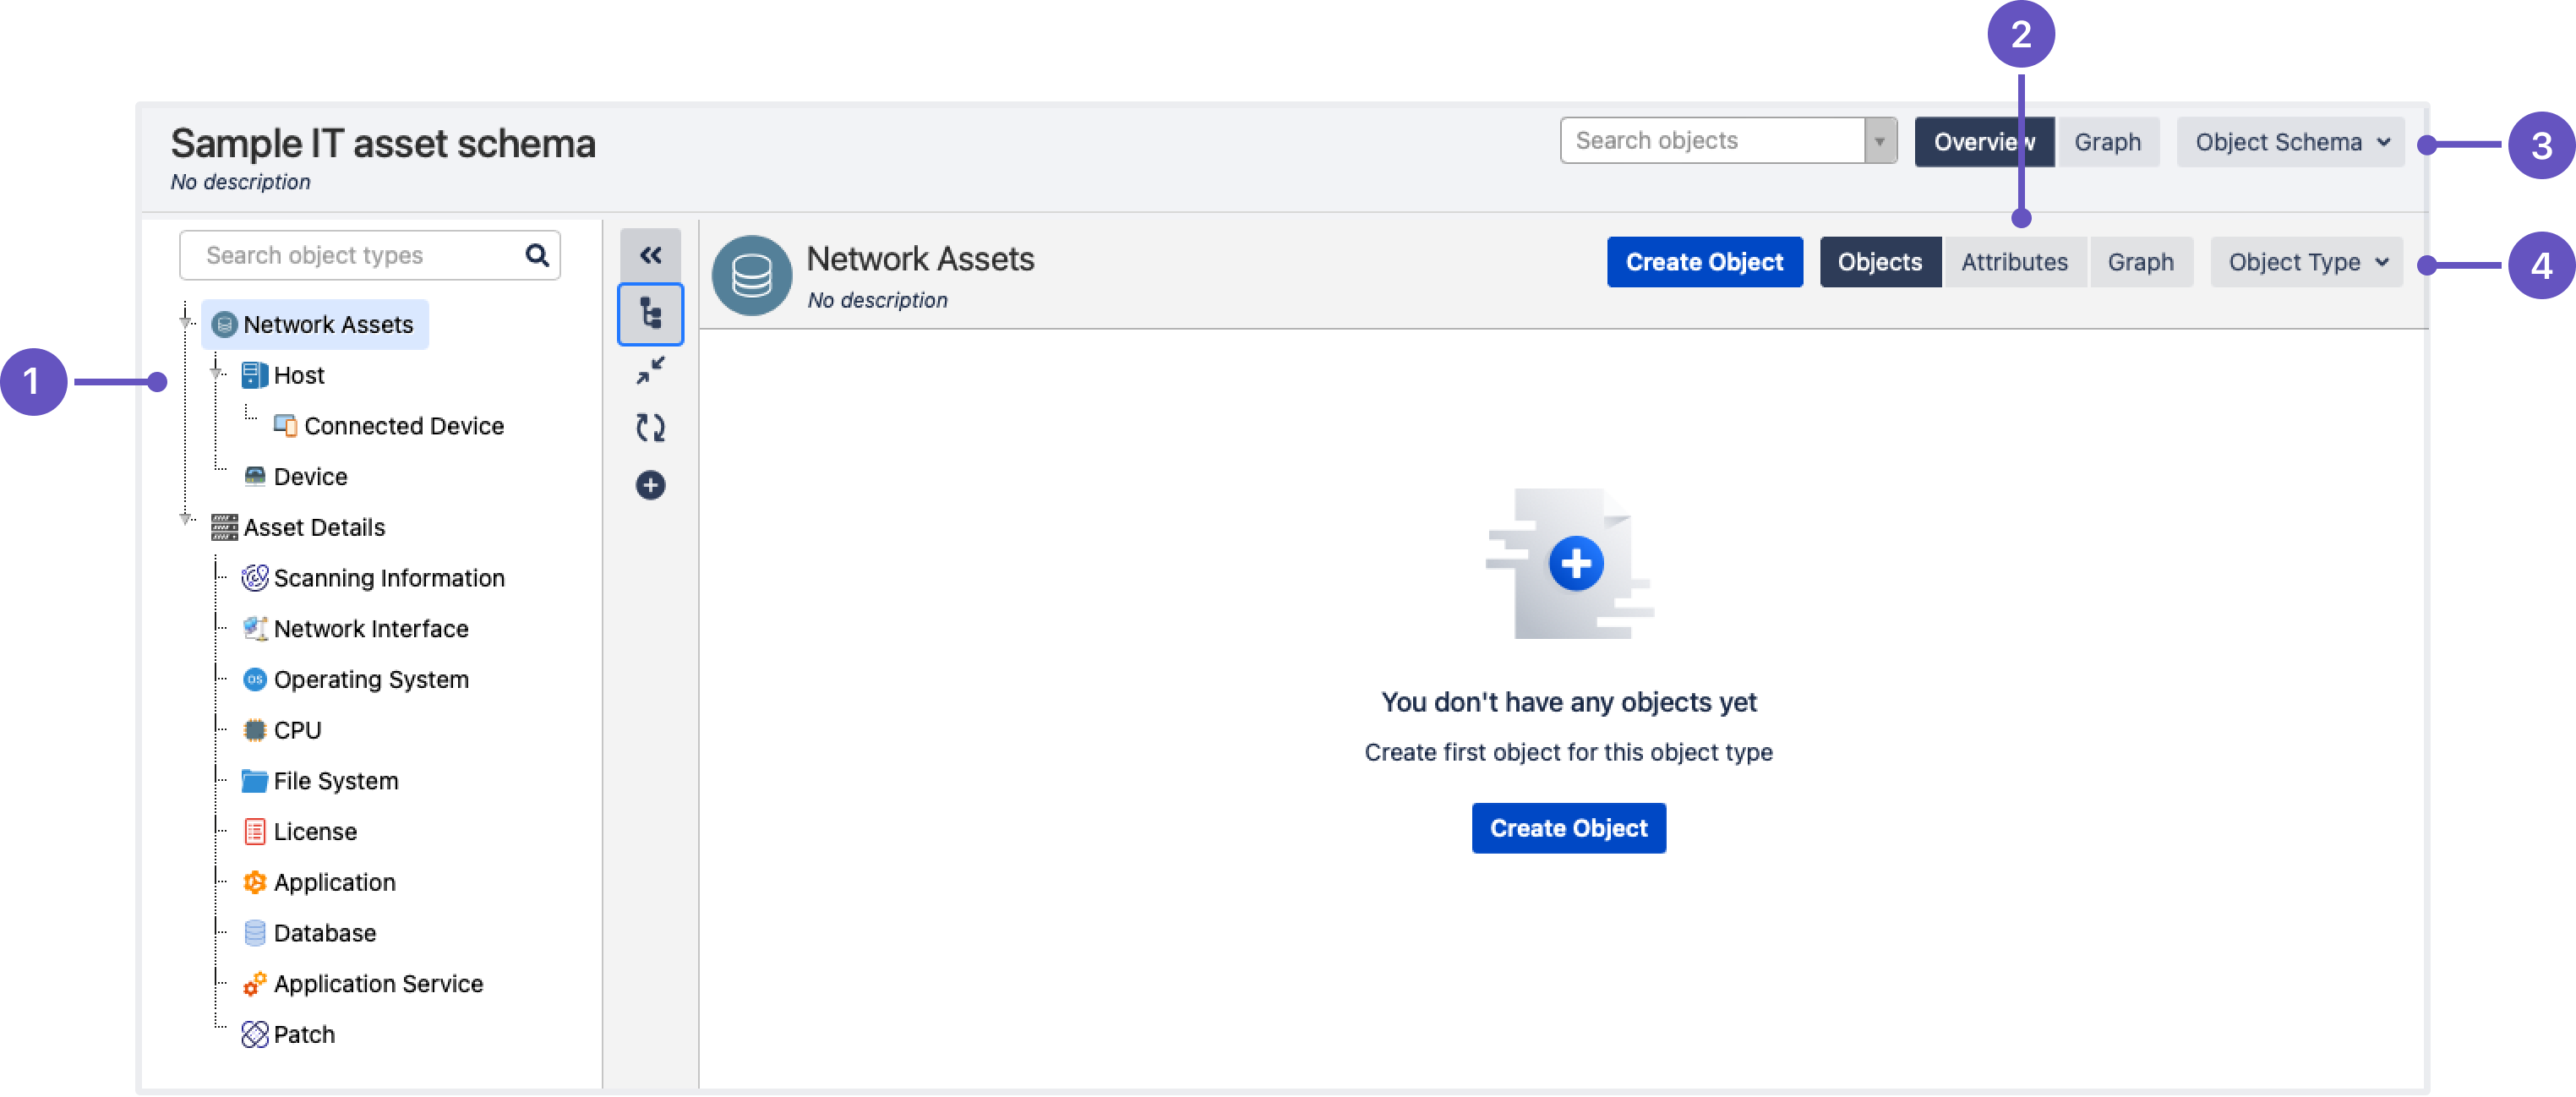
Task: Select the Operating System object type
Action: coord(370,679)
